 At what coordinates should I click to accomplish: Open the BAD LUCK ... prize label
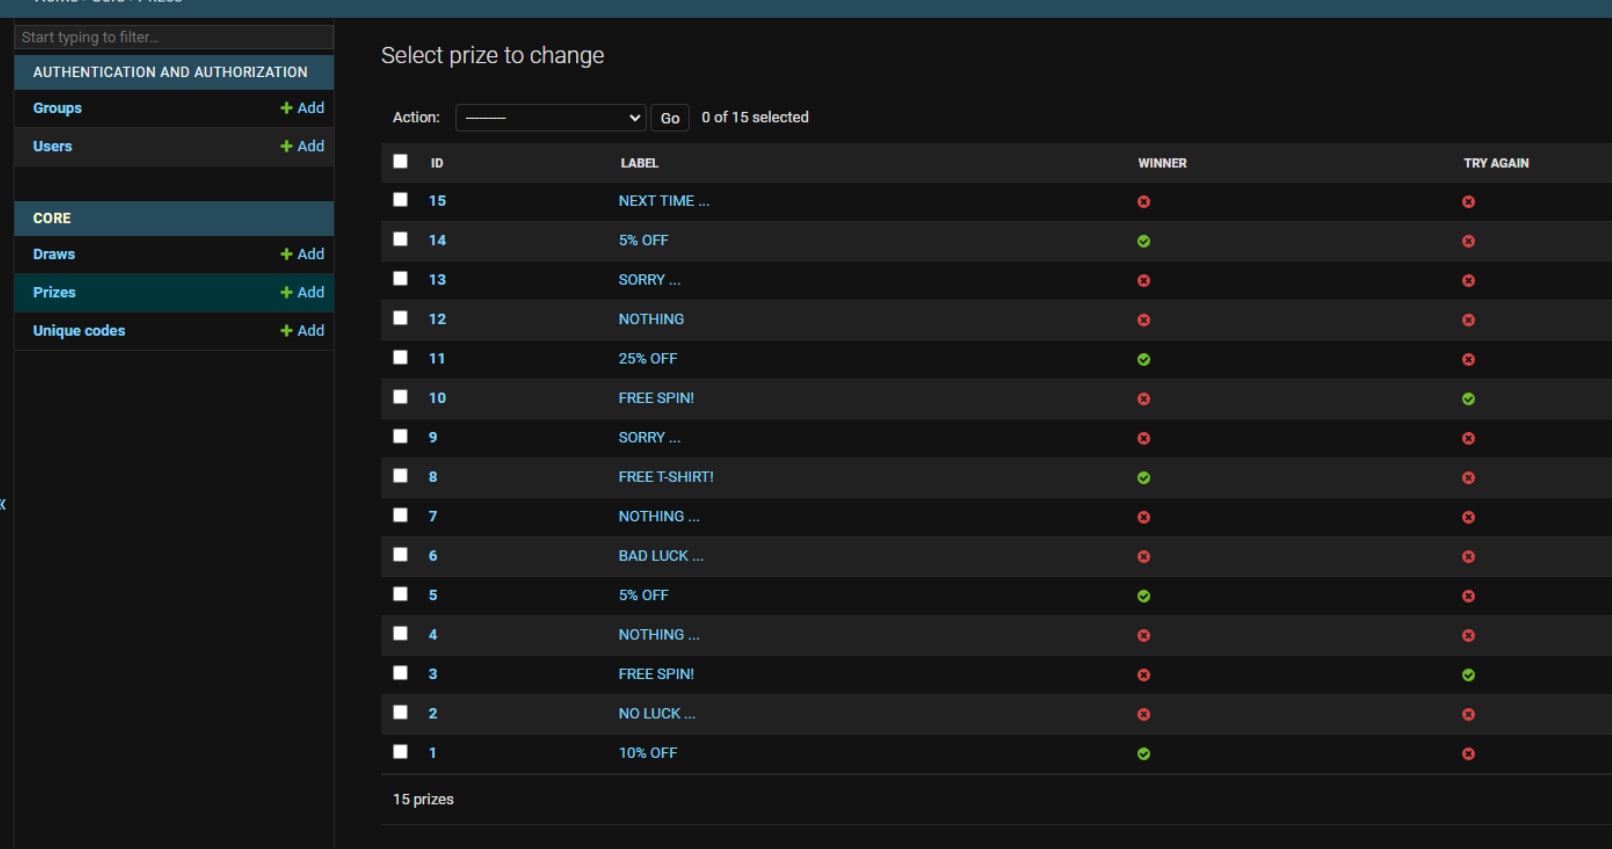(x=661, y=556)
